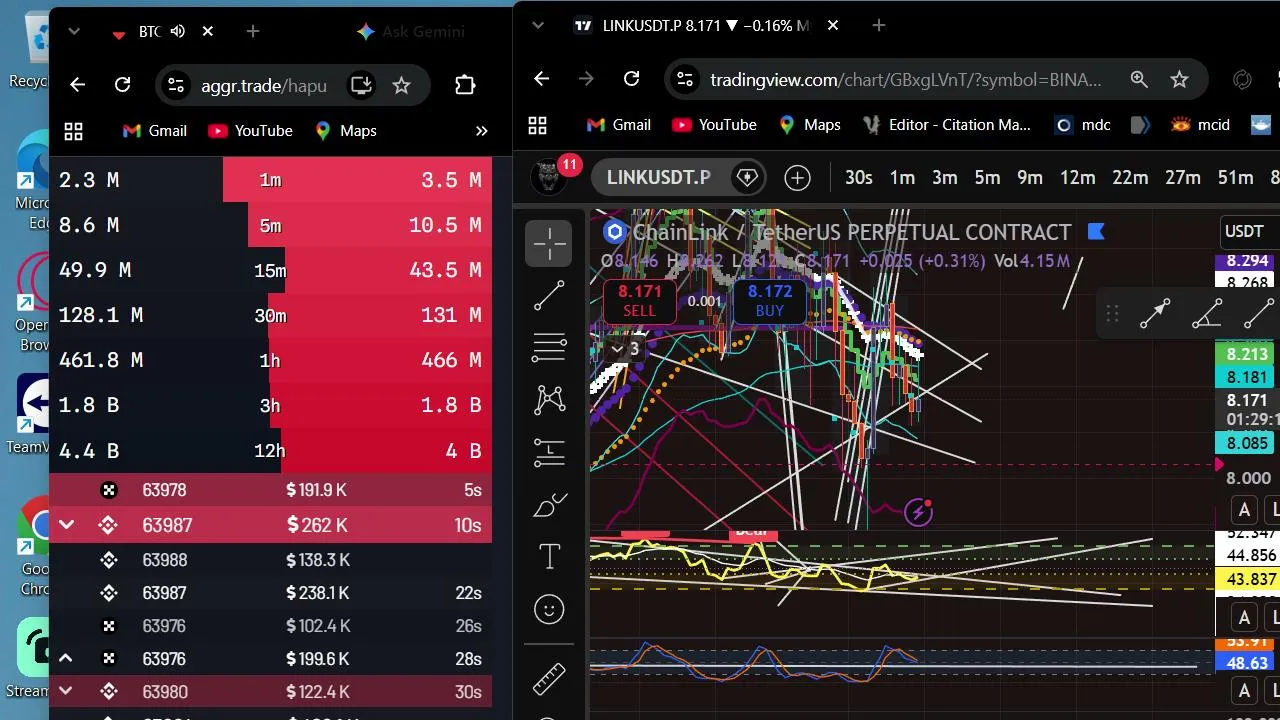Click the $191.9 K trade amount
Viewport: 1280px width, 720px height.
pos(318,490)
